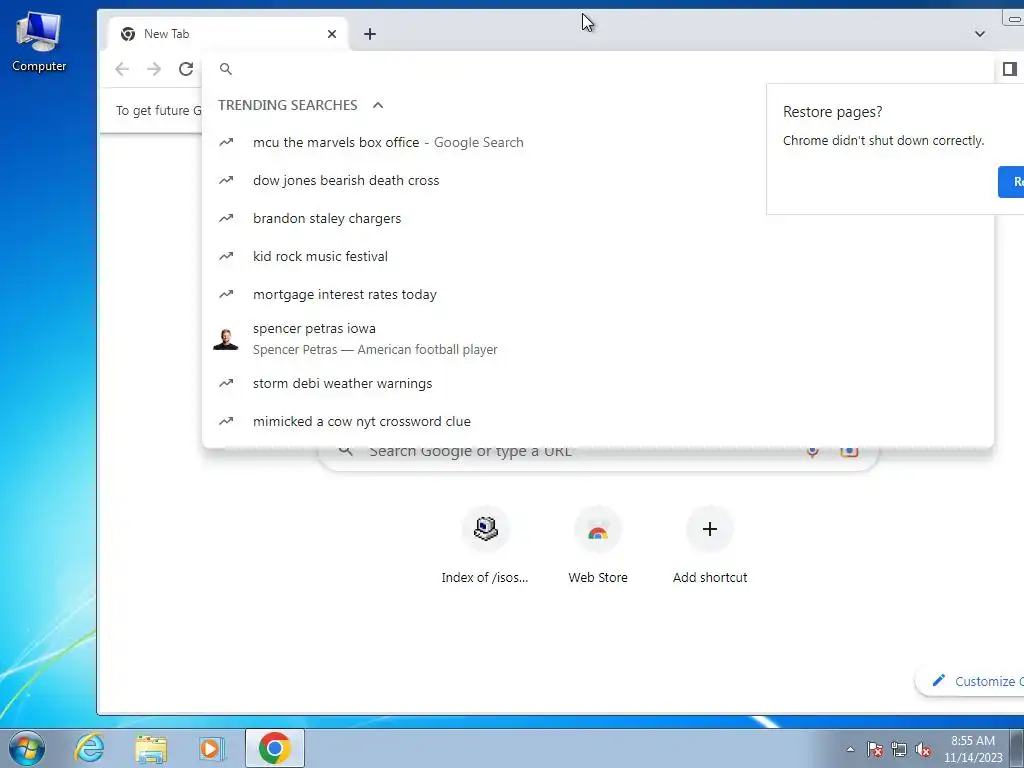Choose suggestion mimicked a cow nyt crossword clue
Image resolution: width=1024 pixels, height=768 pixels.
pyautogui.click(x=598, y=421)
